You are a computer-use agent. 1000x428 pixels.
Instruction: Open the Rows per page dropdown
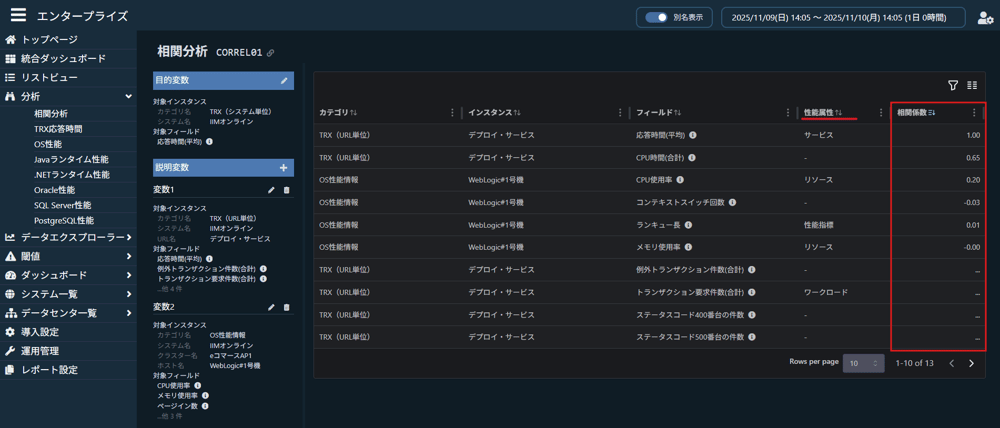click(863, 363)
